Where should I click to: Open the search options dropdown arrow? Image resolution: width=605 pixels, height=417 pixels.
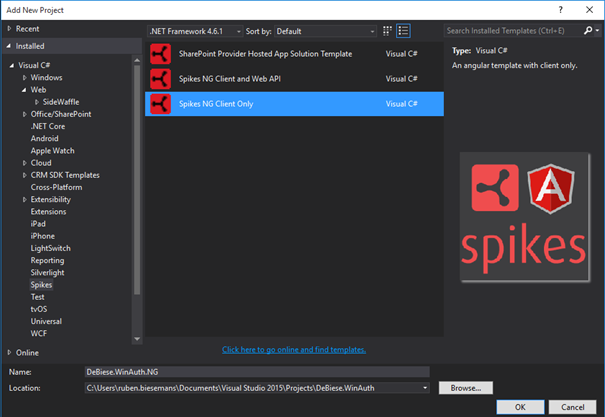click(597, 30)
